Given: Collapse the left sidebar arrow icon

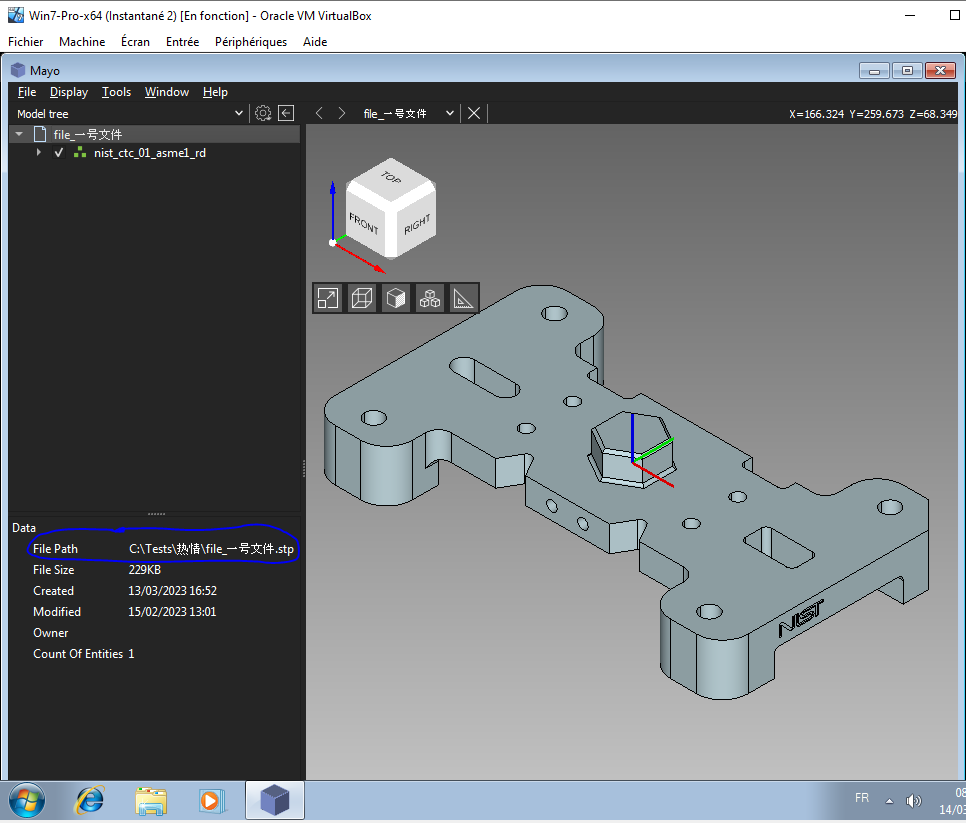Looking at the screenshot, I should pos(286,113).
